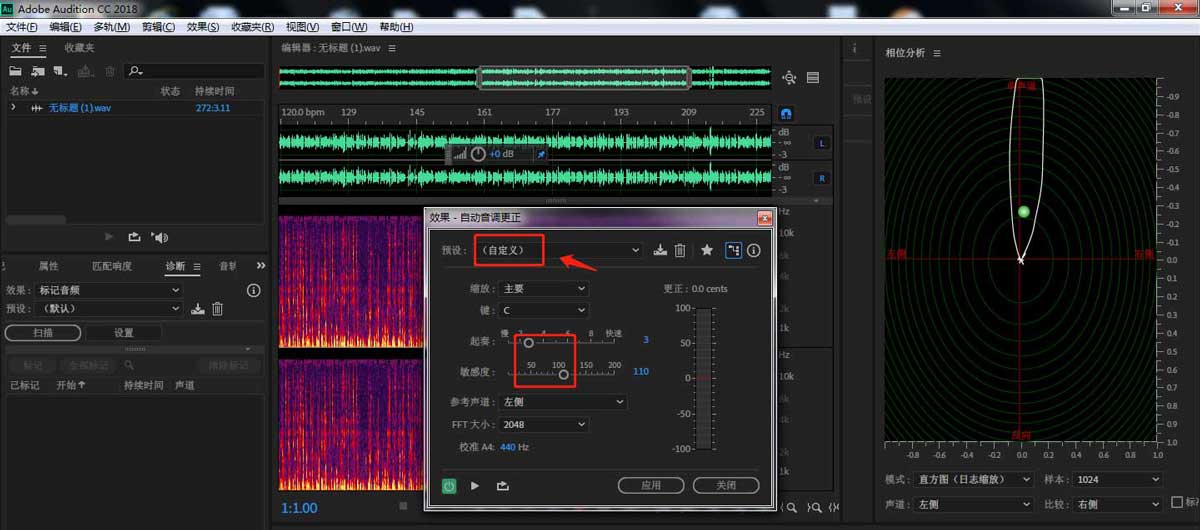The width and height of the screenshot is (1200, 530).
Task: Click the 敏感度 sensitivity slider handle
Action: (564, 375)
